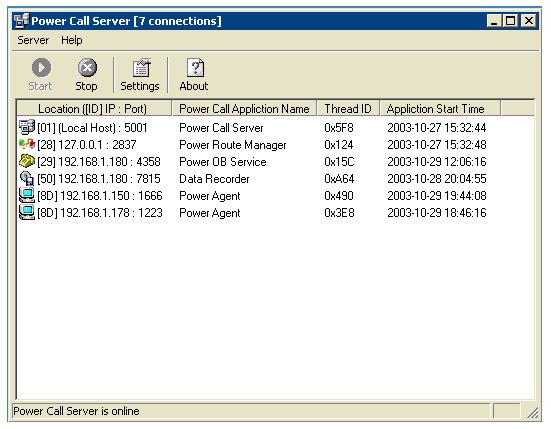Open the Server menu
Screen dimensions: 551x429
tap(33, 40)
